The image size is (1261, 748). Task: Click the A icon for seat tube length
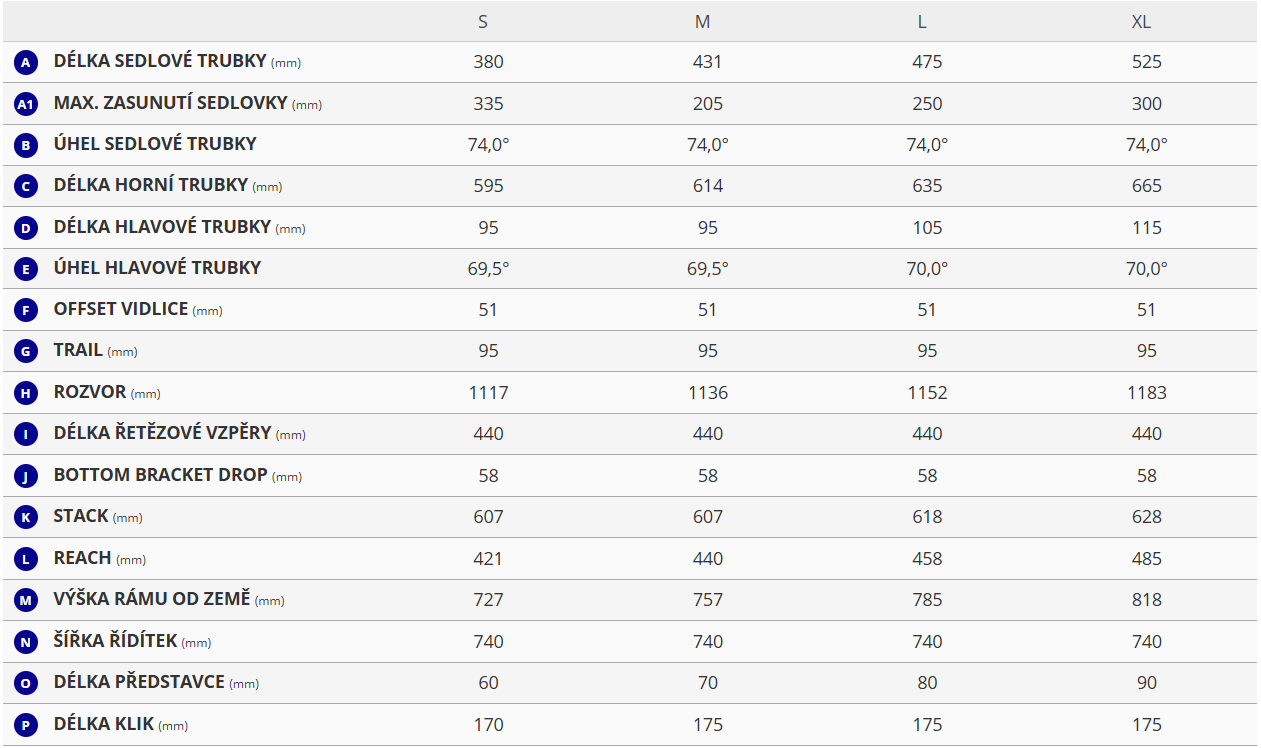[26, 63]
